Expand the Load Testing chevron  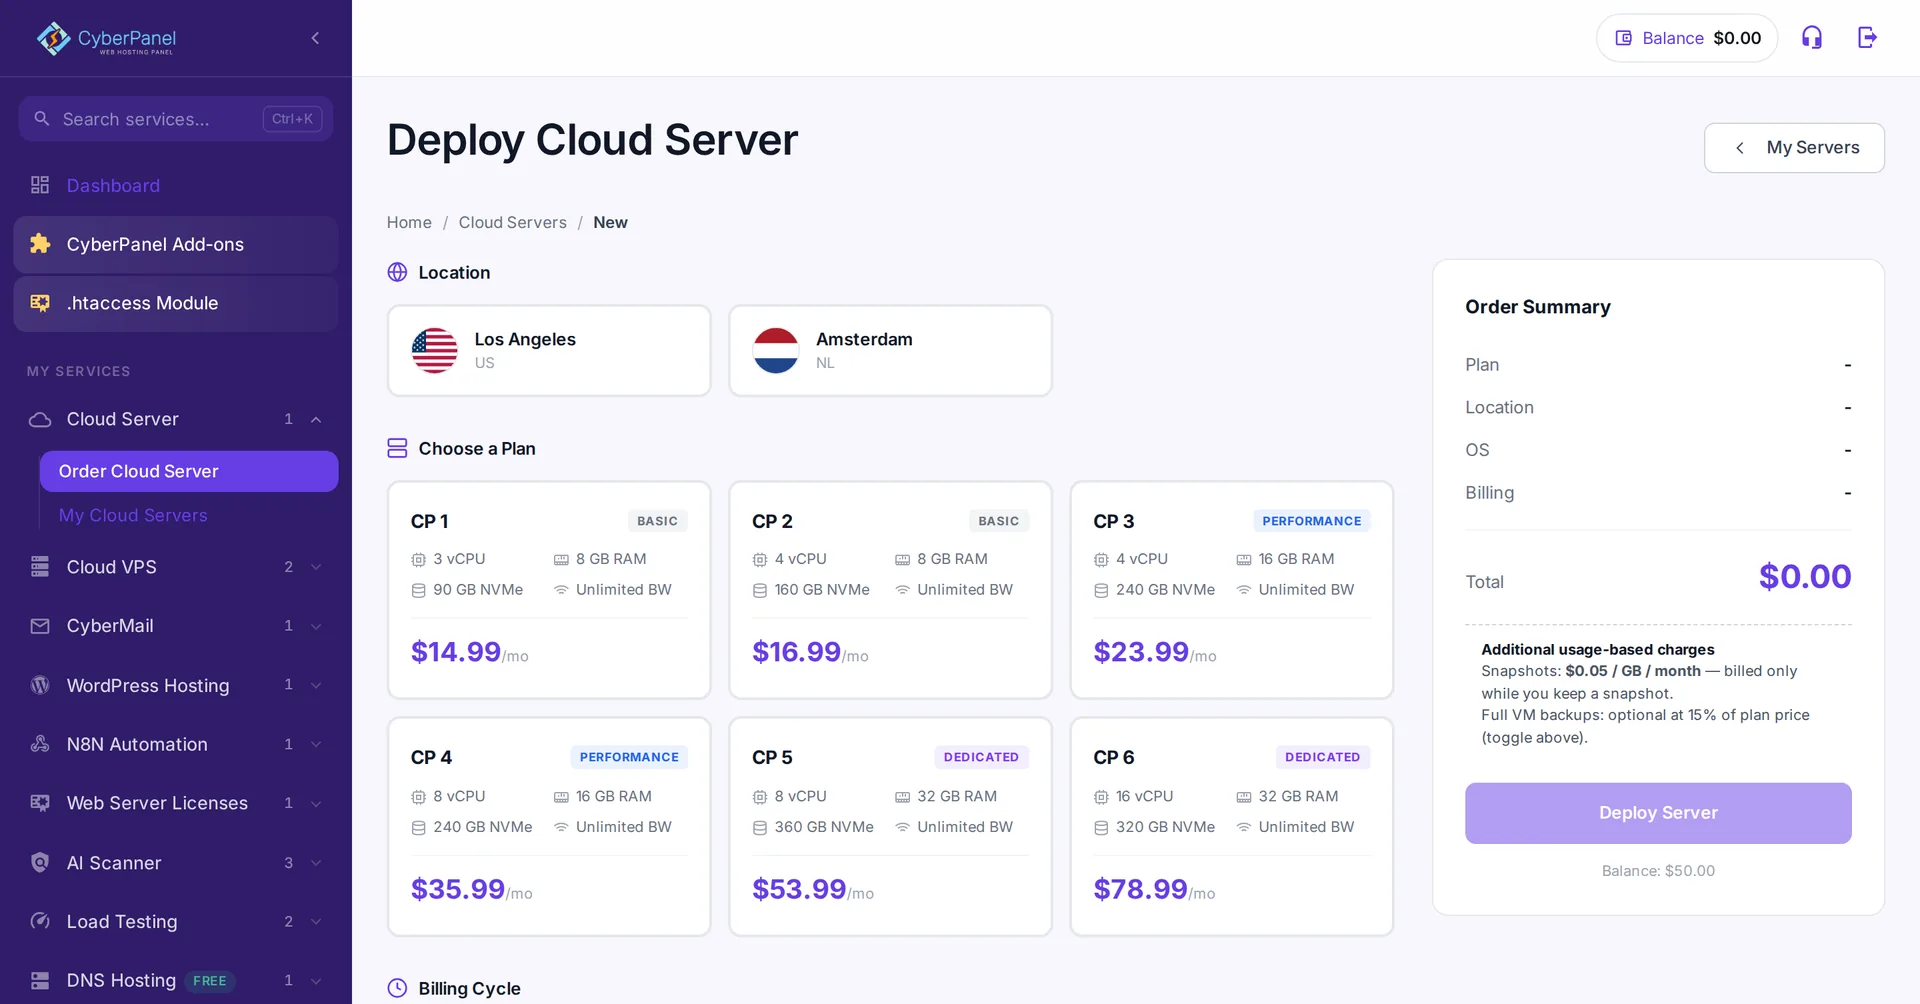tap(316, 921)
